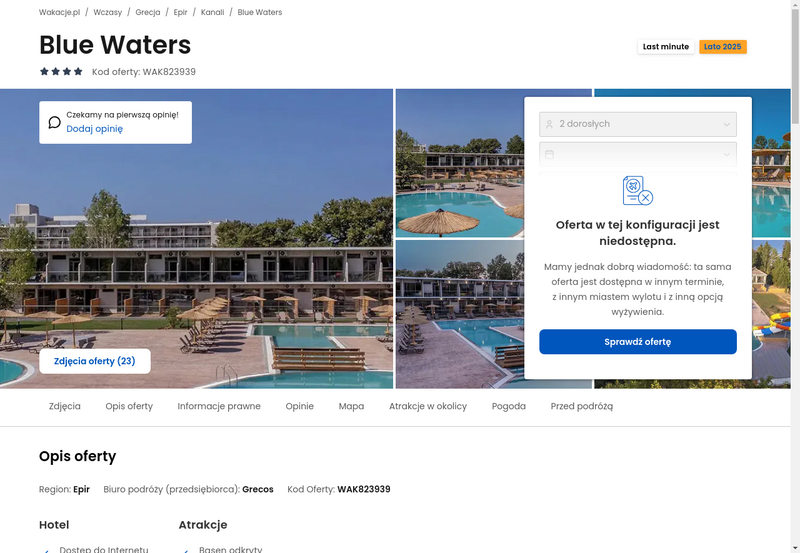Click the calendar icon in date field

[549, 154]
